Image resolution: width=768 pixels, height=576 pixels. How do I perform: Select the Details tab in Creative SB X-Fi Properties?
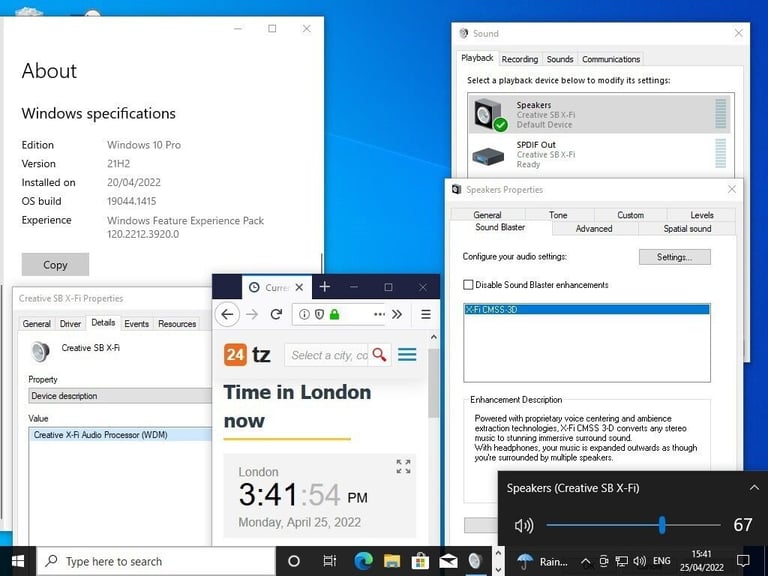pos(103,322)
